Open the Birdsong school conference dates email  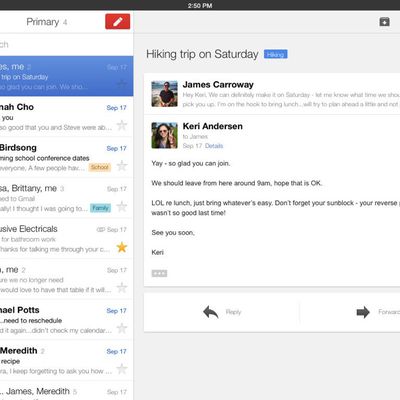click(x=67, y=158)
